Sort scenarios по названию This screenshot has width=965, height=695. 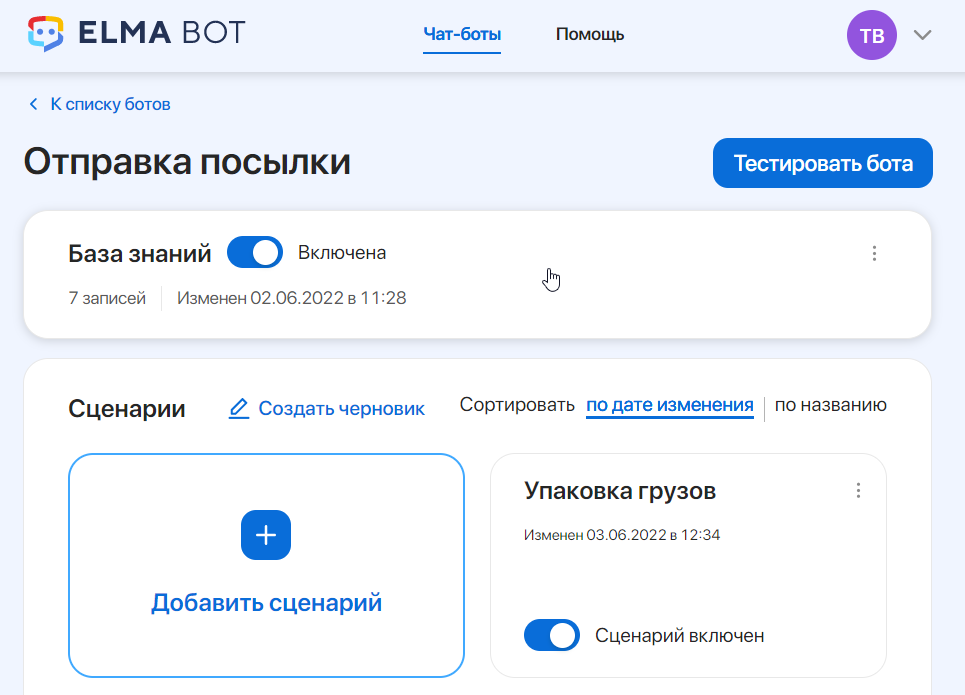tap(831, 405)
